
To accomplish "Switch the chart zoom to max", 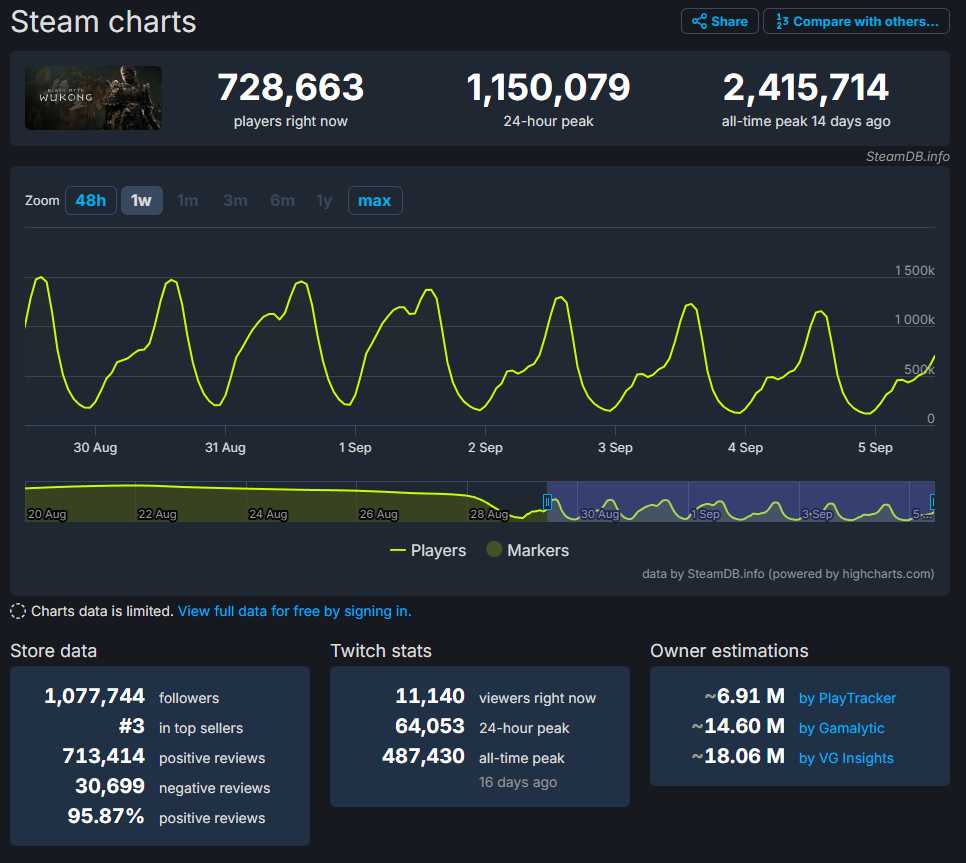I will (374, 200).
